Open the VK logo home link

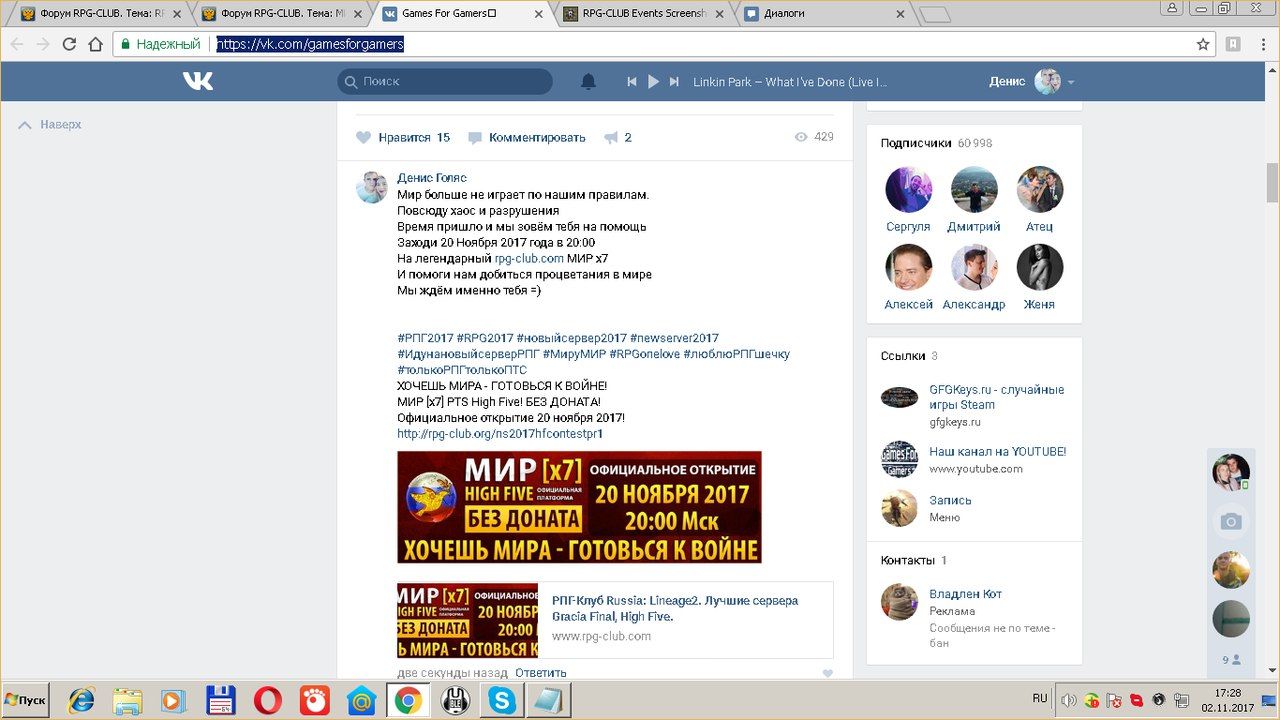point(198,81)
